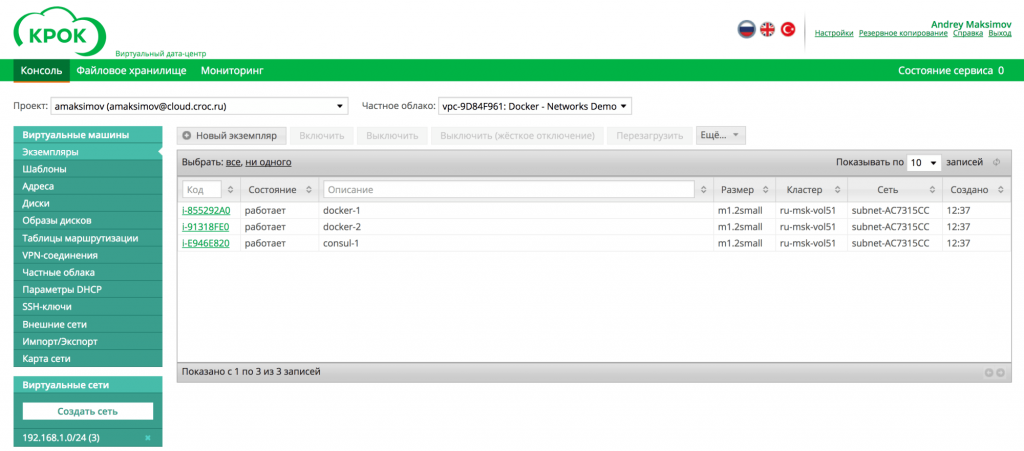The image size is (1024, 451).
Task: Remove the 192.168.1.0/24 network with x icon
Action: click(x=148, y=438)
